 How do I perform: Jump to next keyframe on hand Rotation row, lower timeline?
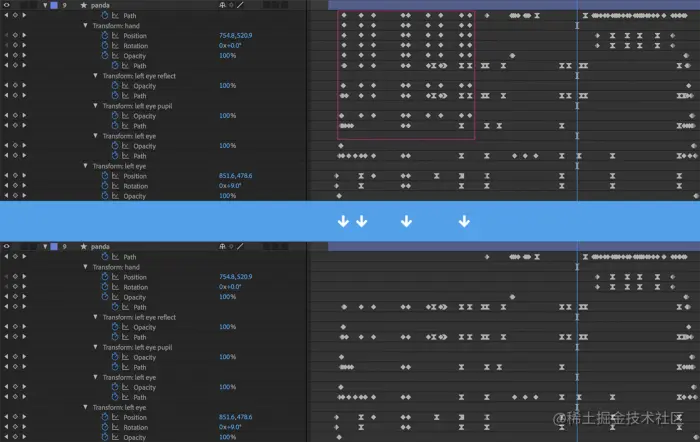24,287
